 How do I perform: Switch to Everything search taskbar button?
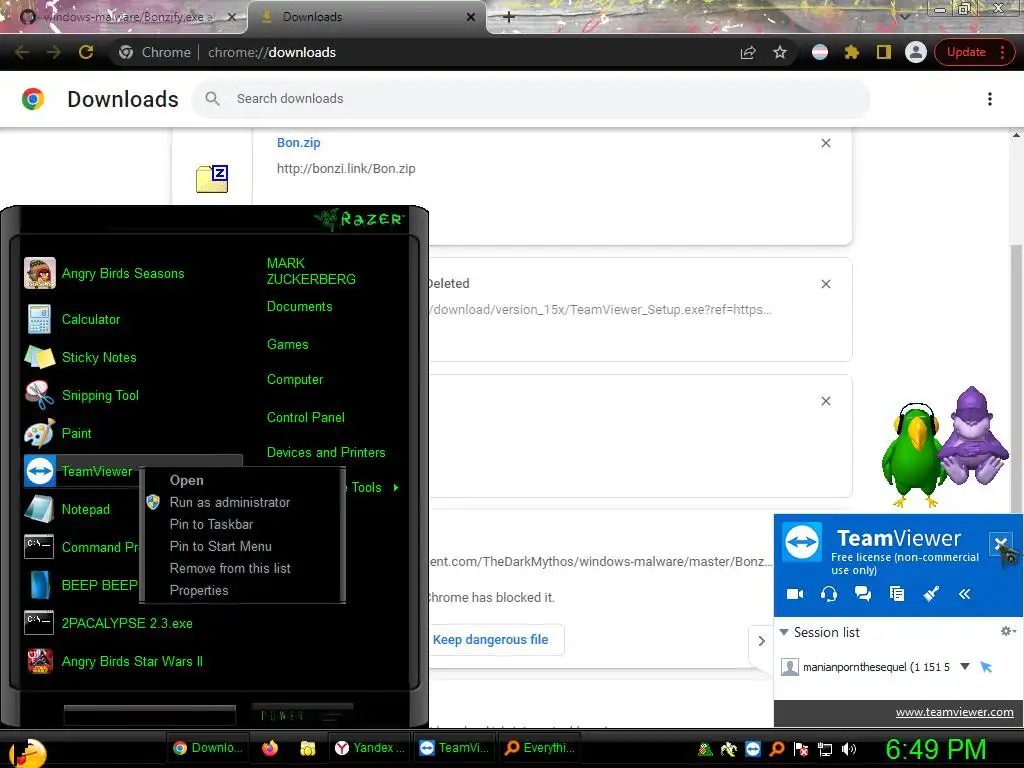(x=539, y=748)
